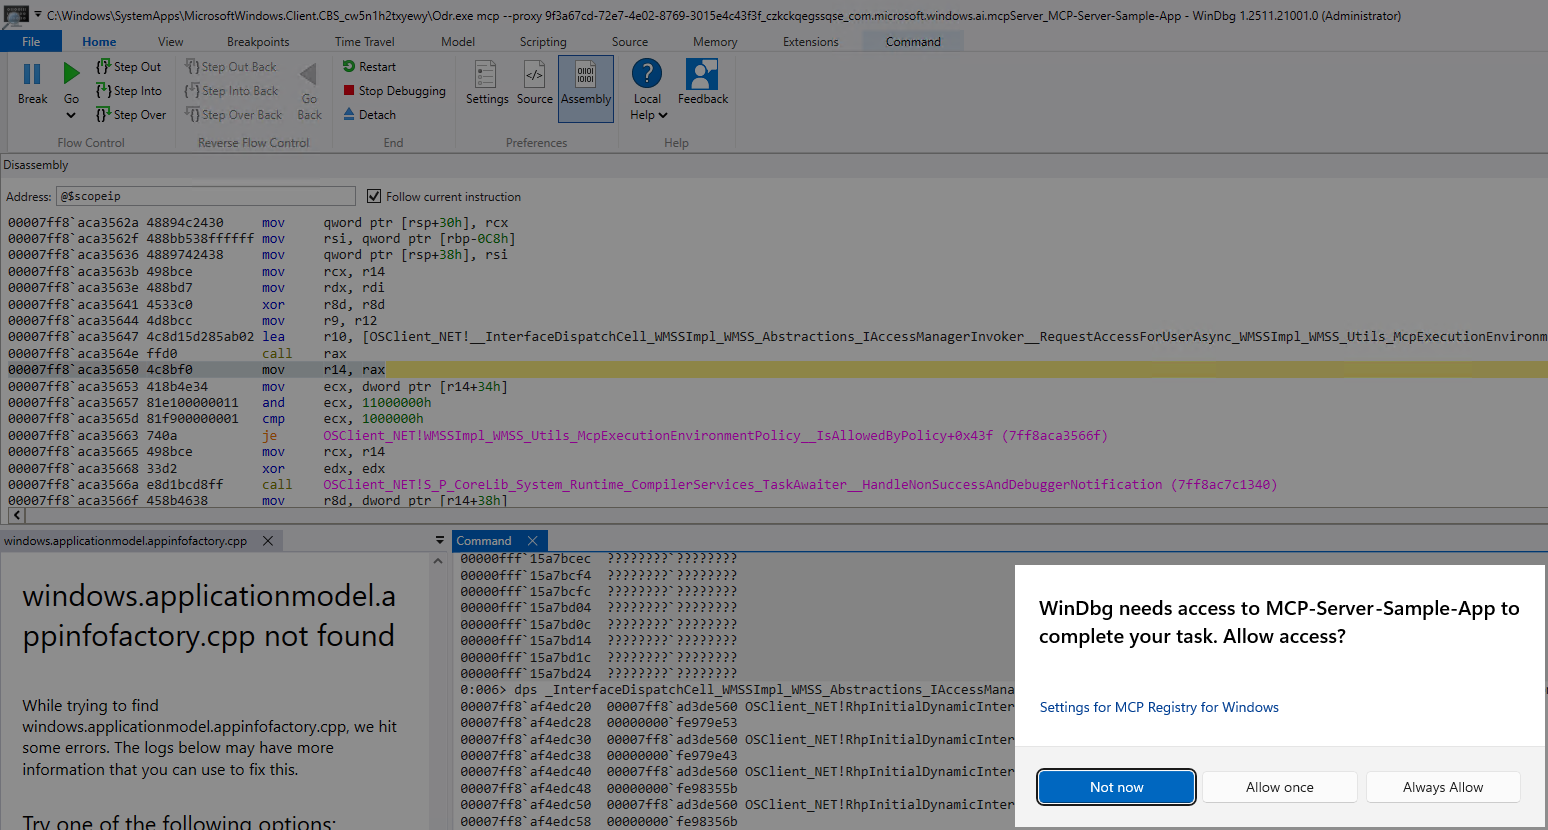
Task: Stop Debugging with the red square
Action: click(349, 91)
